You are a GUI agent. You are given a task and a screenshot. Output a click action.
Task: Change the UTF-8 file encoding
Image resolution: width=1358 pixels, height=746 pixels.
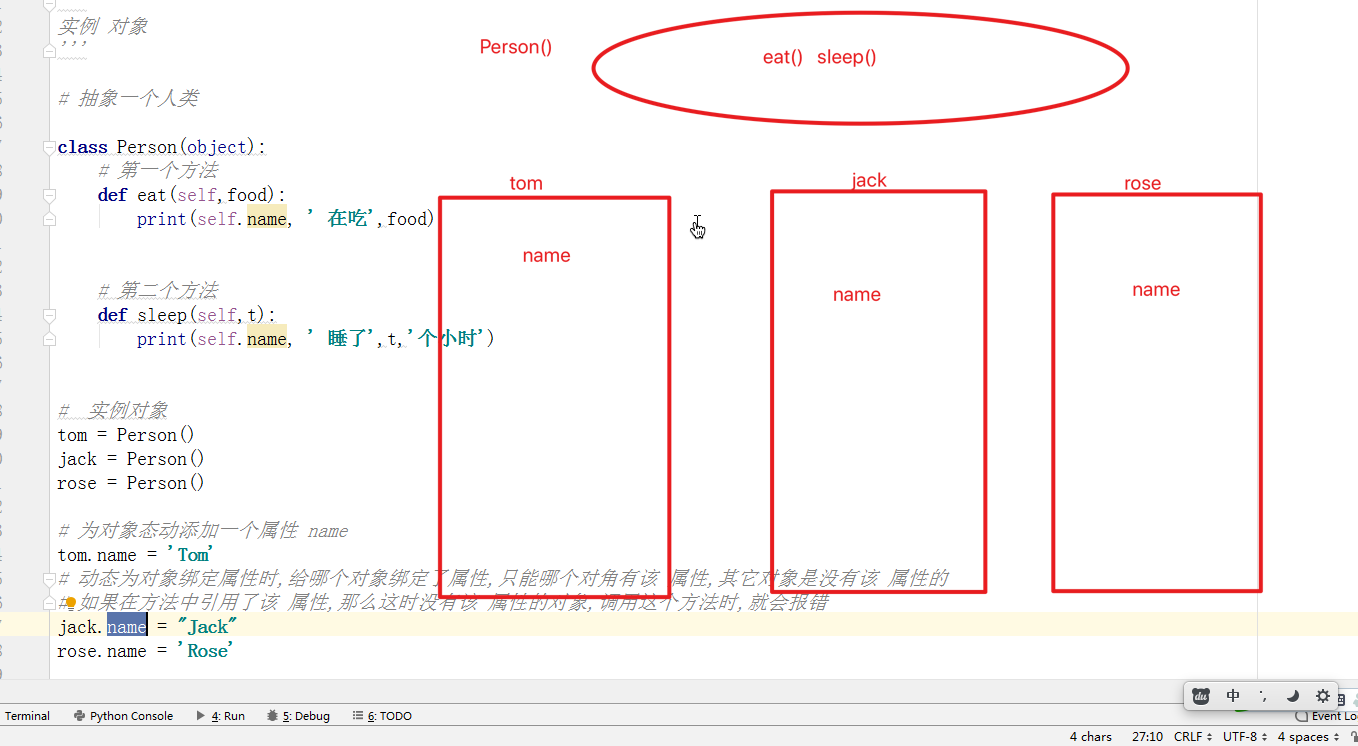point(1244,737)
